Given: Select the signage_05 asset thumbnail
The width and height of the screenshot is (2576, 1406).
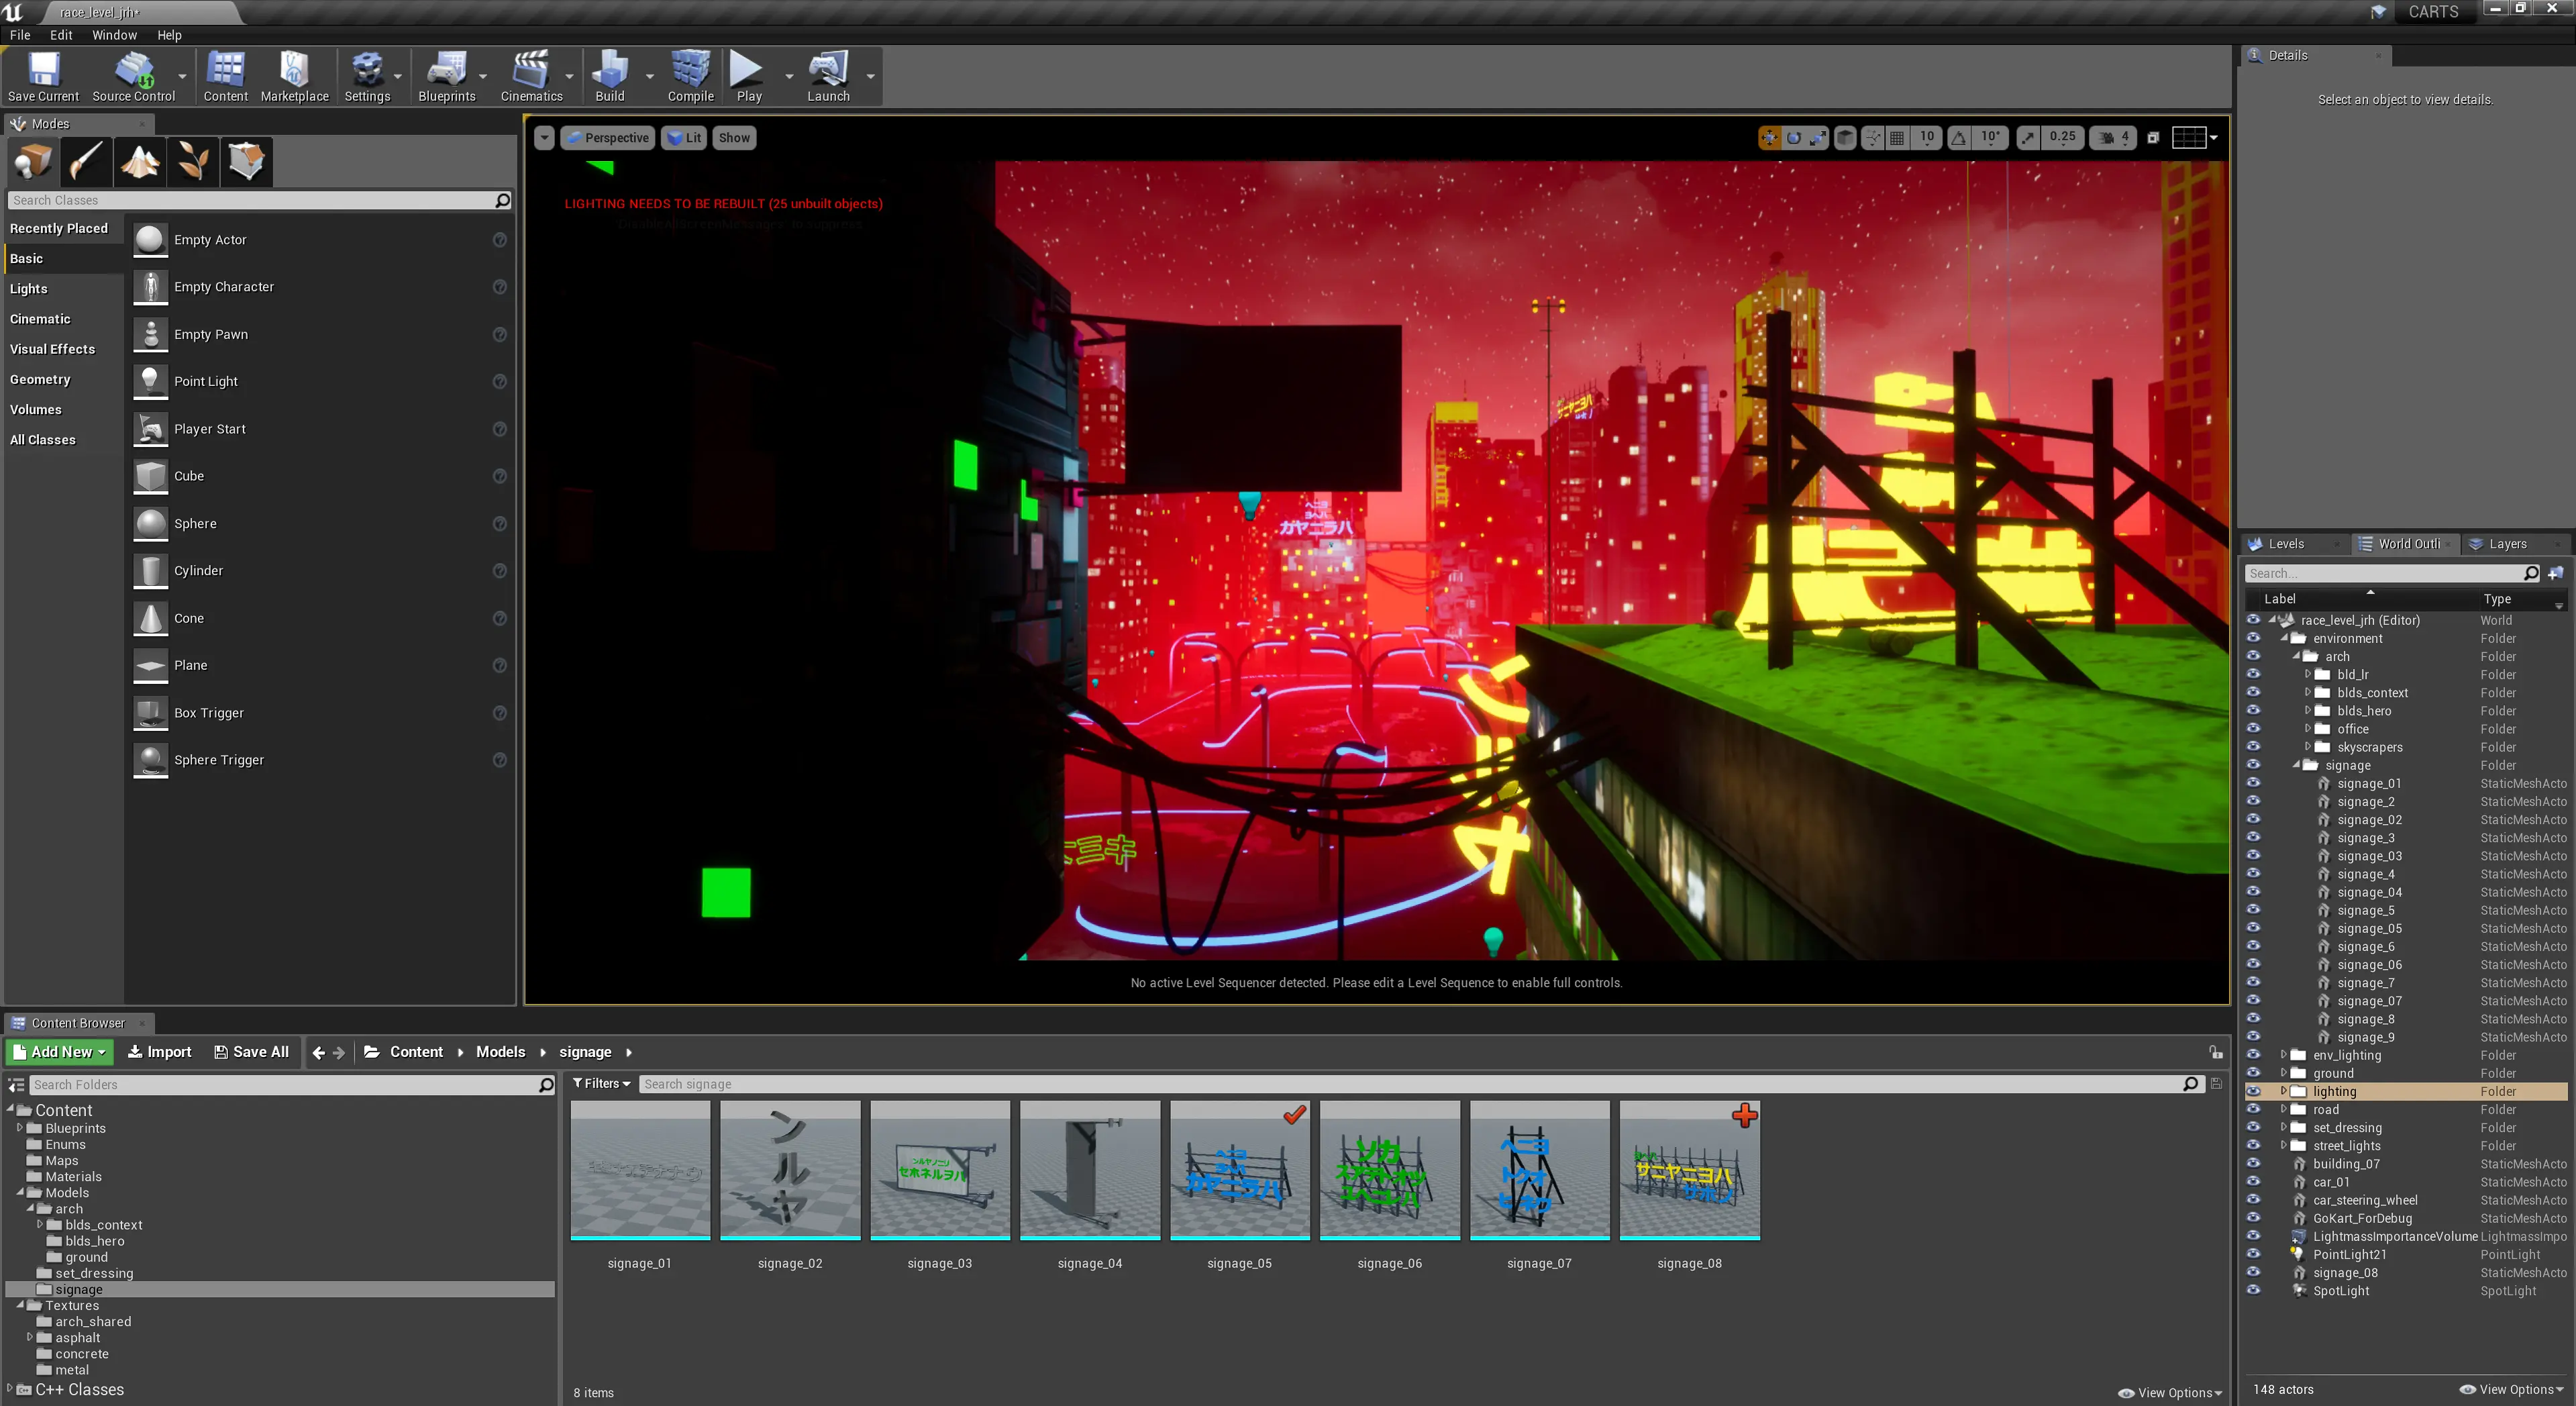Looking at the screenshot, I should [x=1239, y=1170].
